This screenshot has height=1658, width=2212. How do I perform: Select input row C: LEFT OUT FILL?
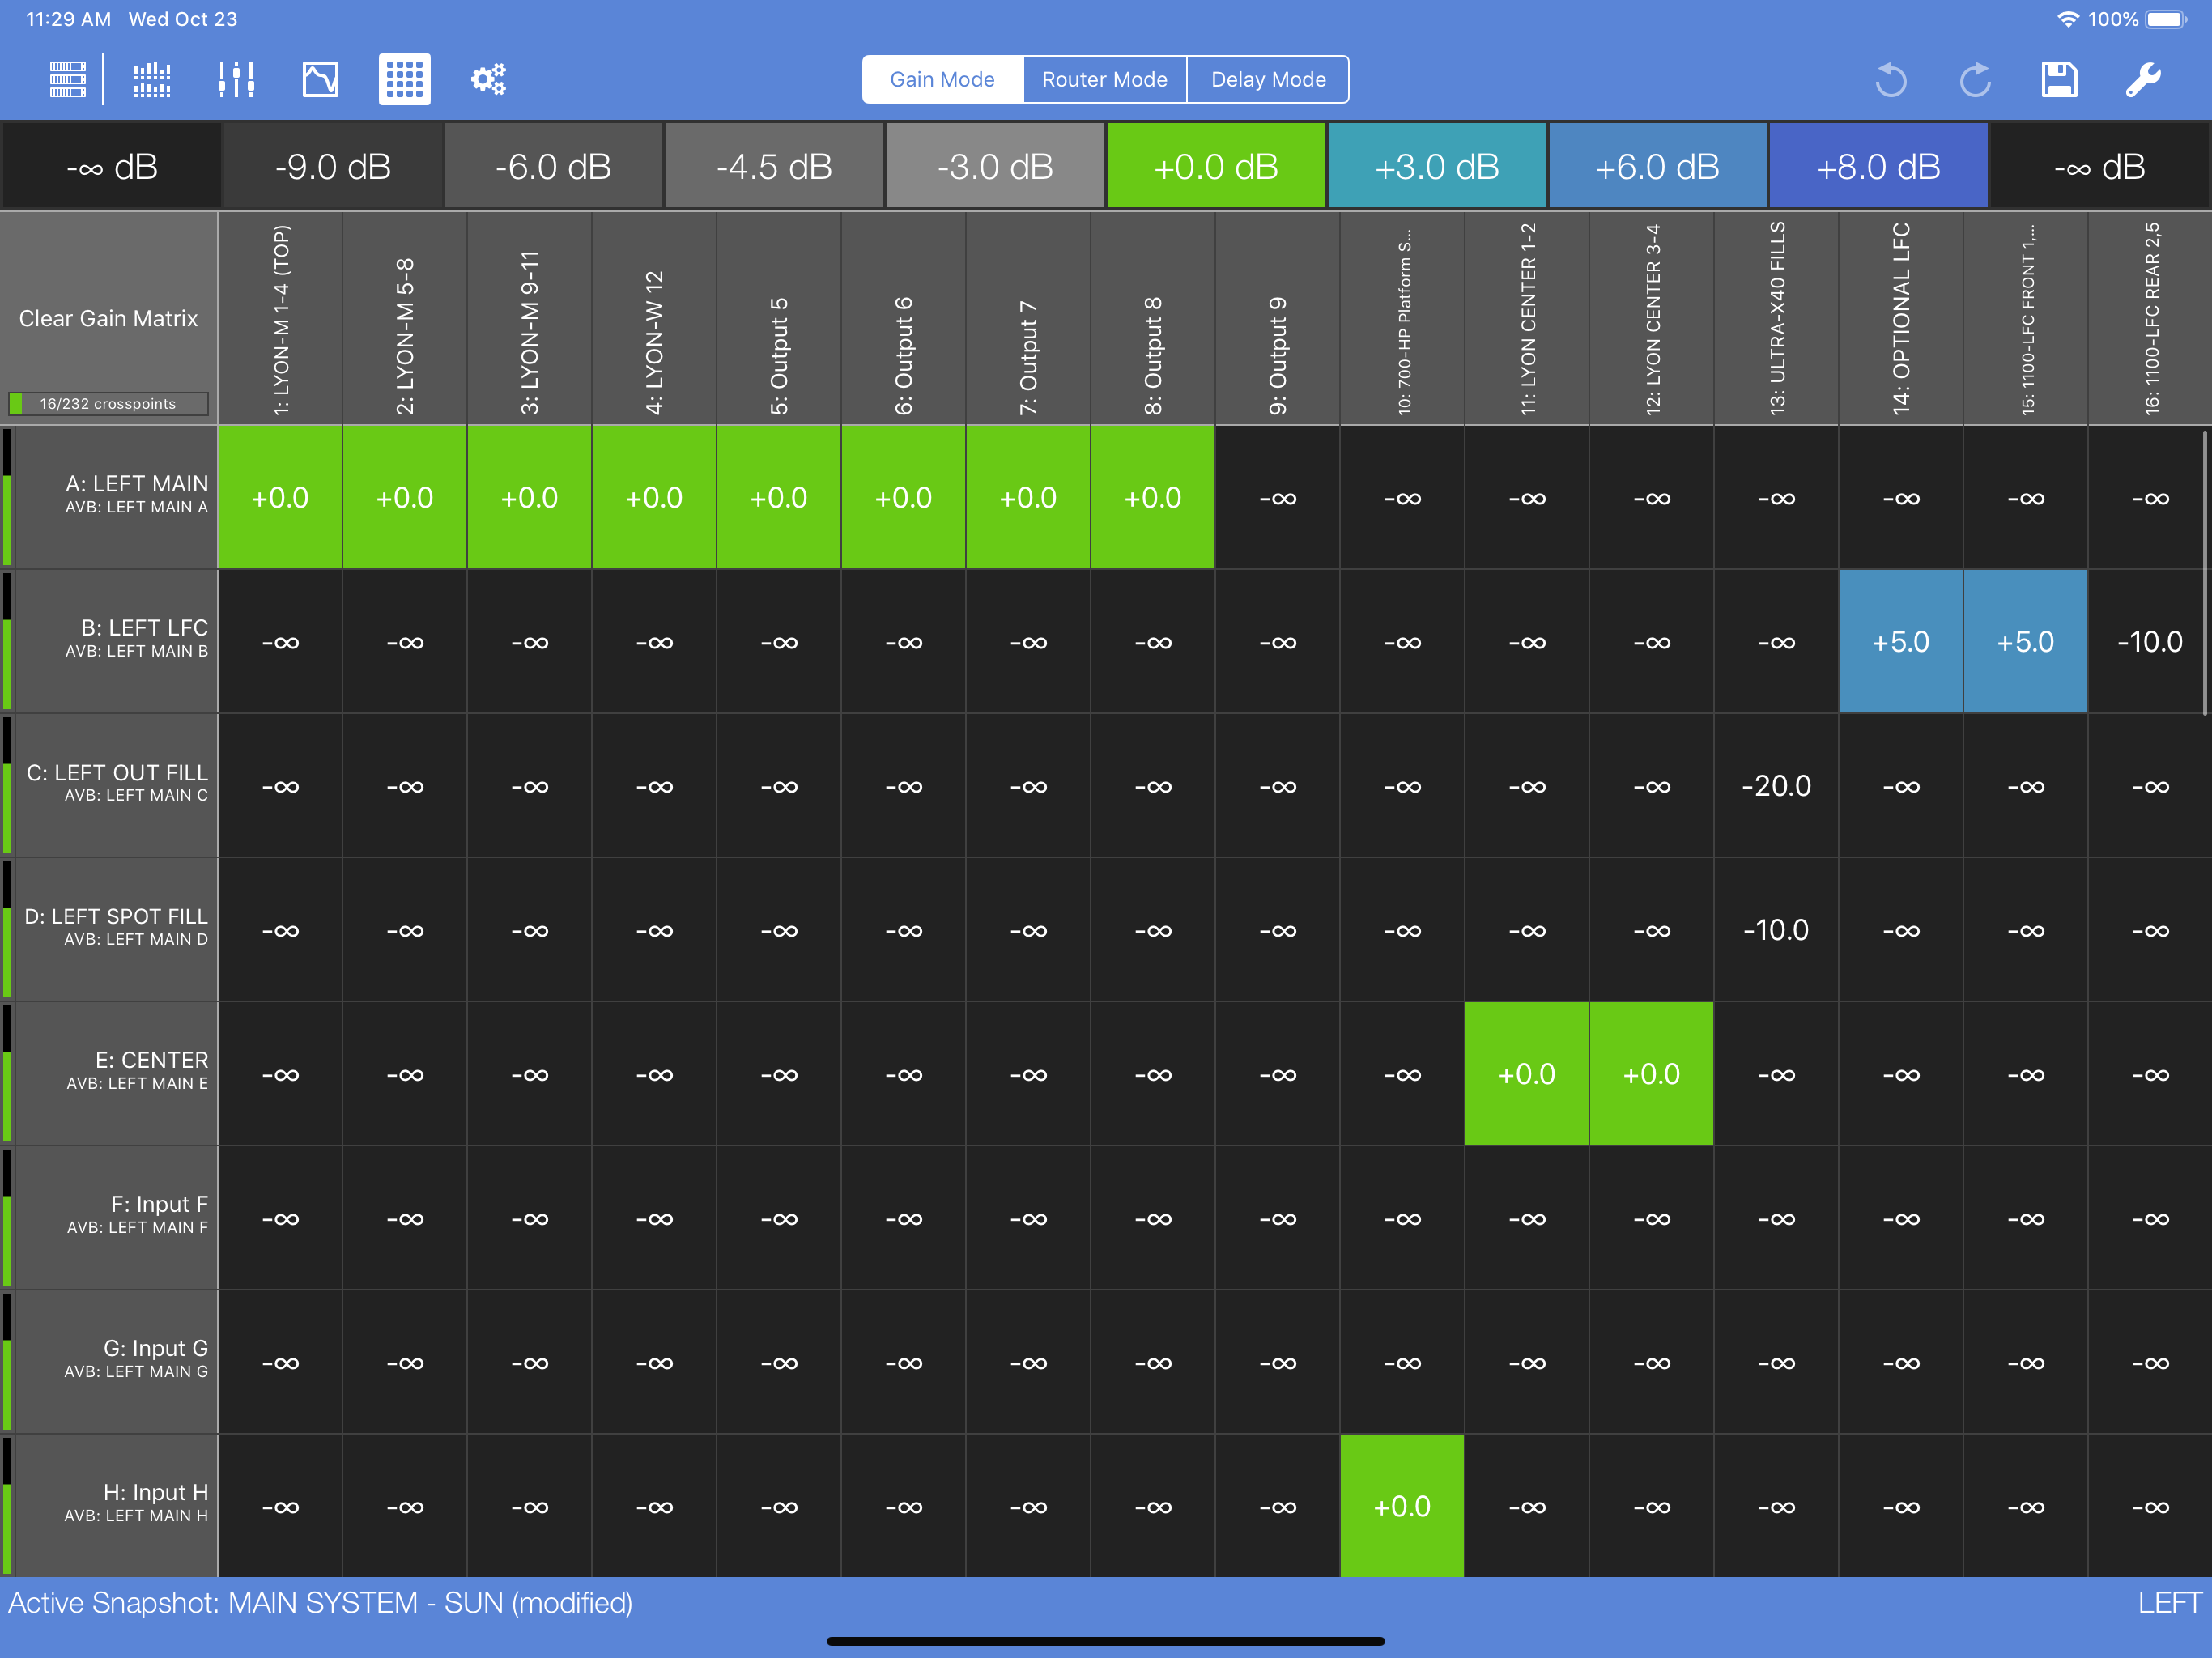pyautogui.click(x=109, y=785)
